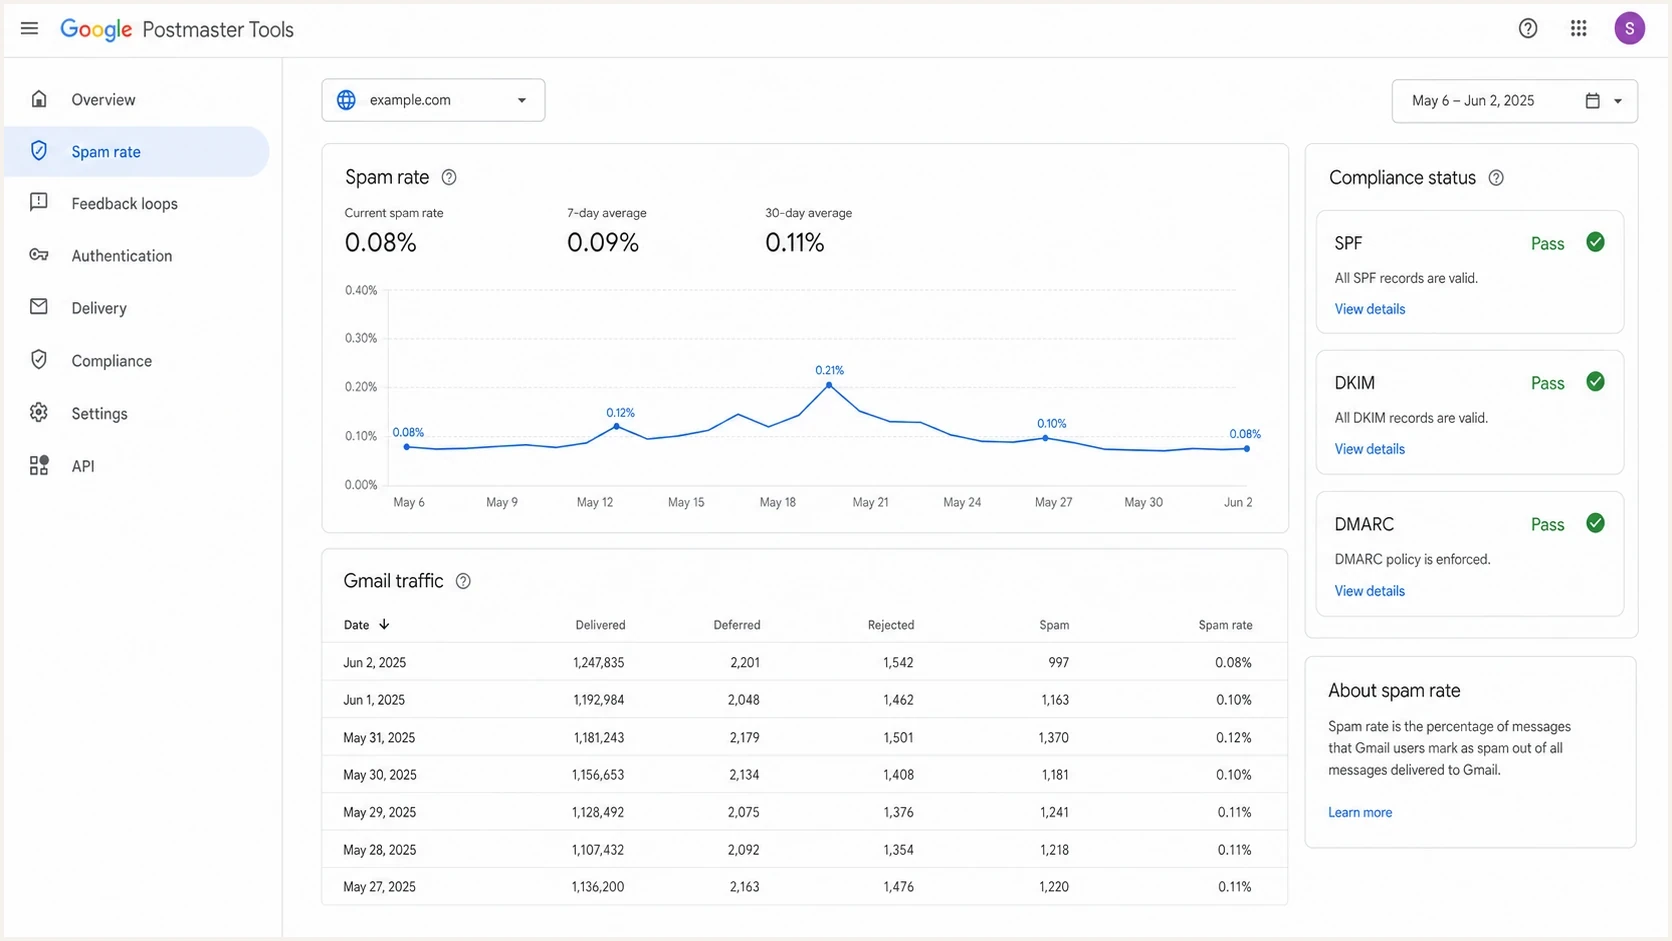
Task: Open Gmail traffic help tooltip icon
Action: pyautogui.click(x=463, y=581)
